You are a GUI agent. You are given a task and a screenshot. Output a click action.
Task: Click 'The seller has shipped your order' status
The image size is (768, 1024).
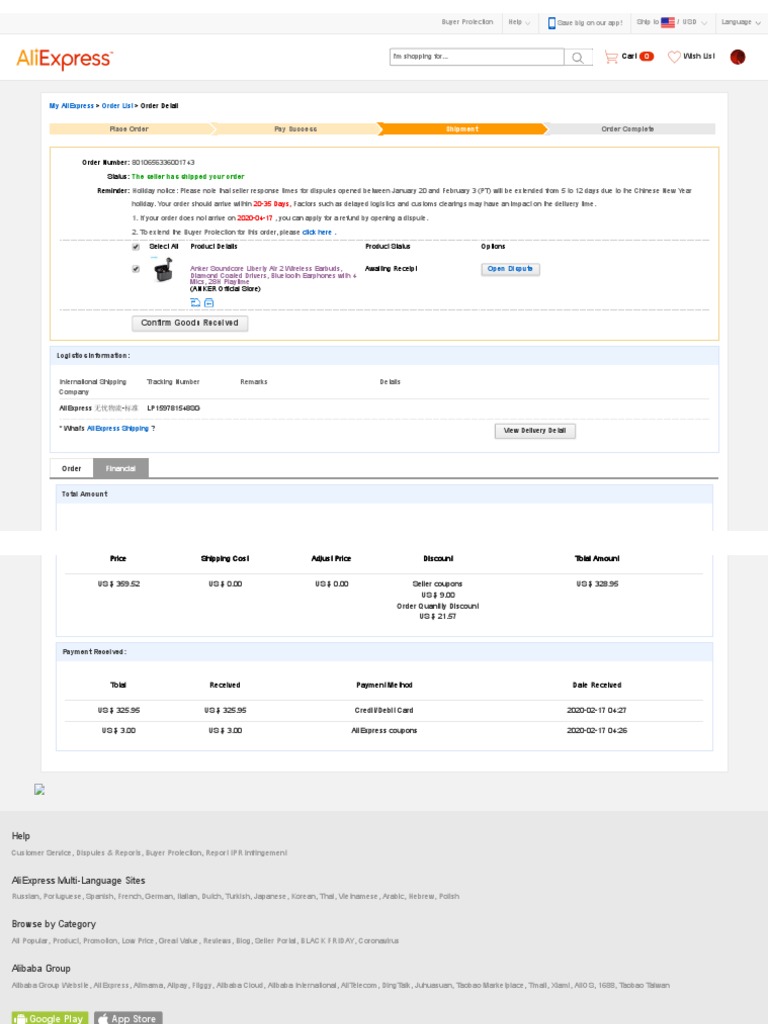click(188, 176)
